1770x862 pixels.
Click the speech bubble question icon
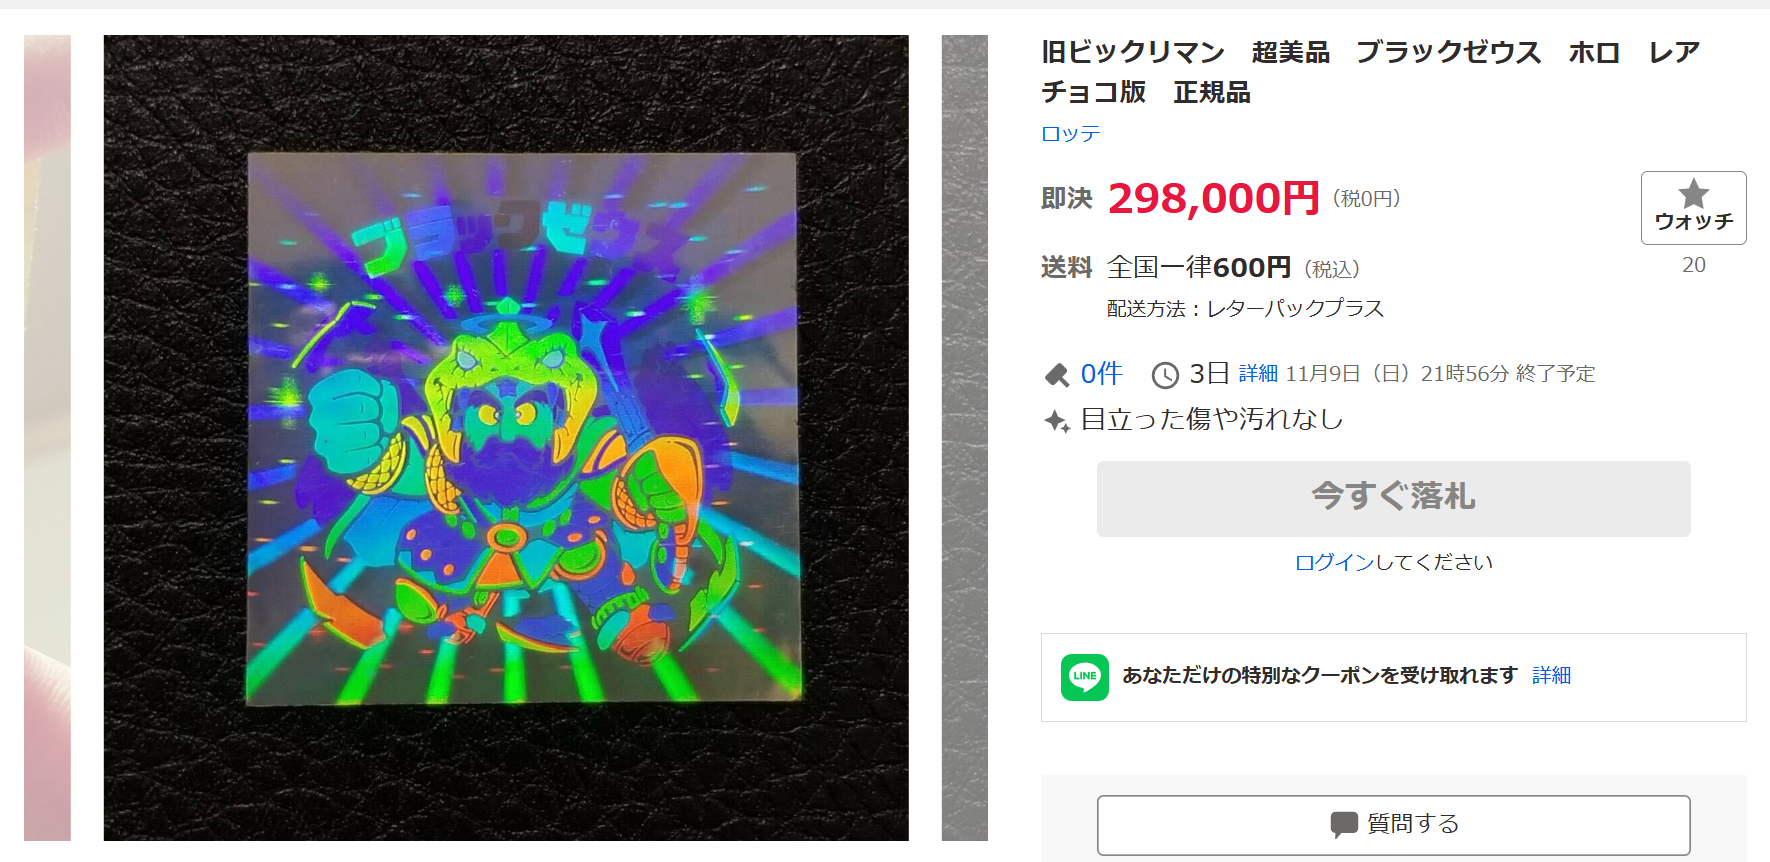coord(1344,824)
